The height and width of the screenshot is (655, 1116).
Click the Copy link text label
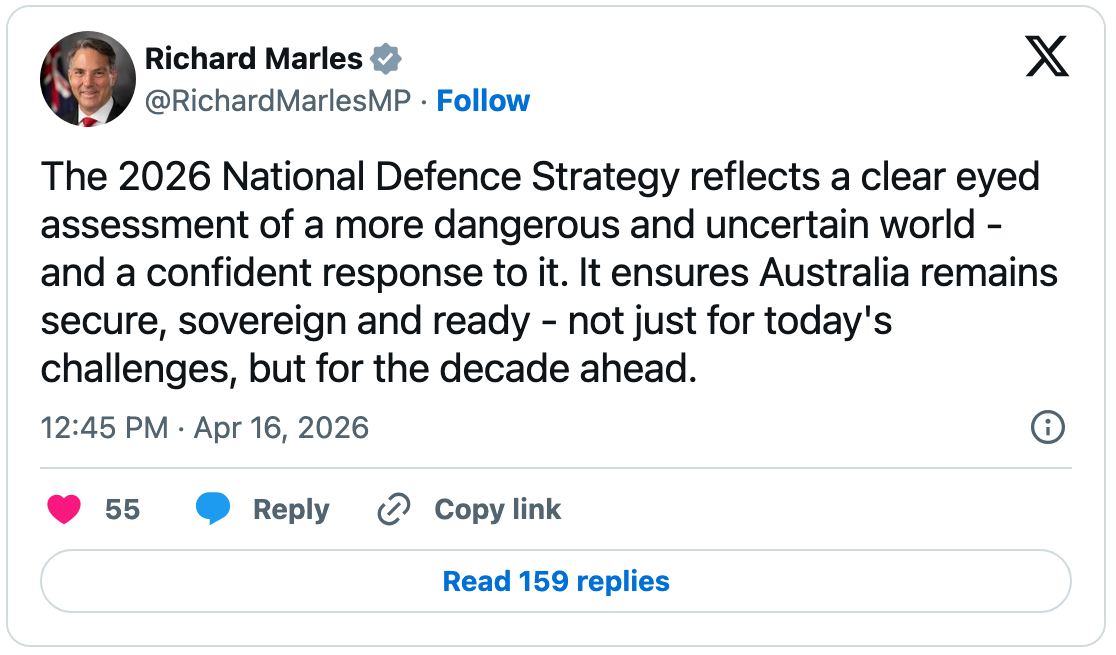point(497,510)
